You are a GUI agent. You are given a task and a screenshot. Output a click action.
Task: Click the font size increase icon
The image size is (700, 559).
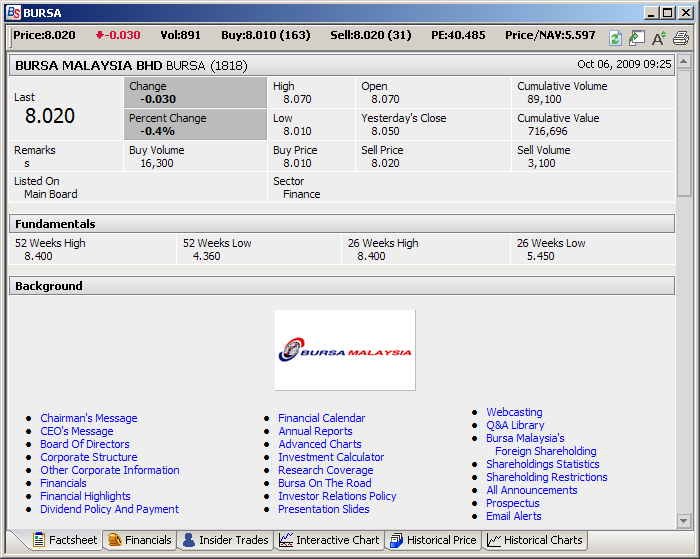pyautogui.click(x=658, y=38)
